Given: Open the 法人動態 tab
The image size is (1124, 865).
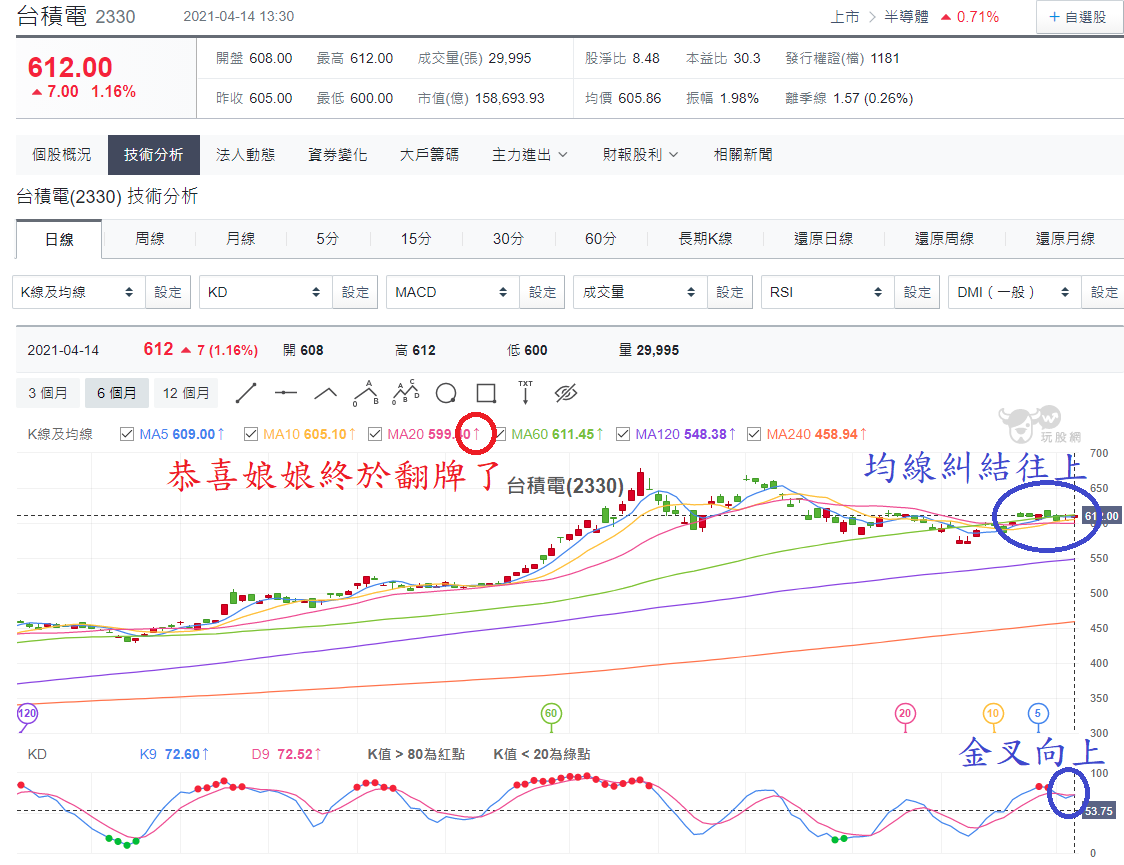Looking at the screenshot, I should 246,155.
